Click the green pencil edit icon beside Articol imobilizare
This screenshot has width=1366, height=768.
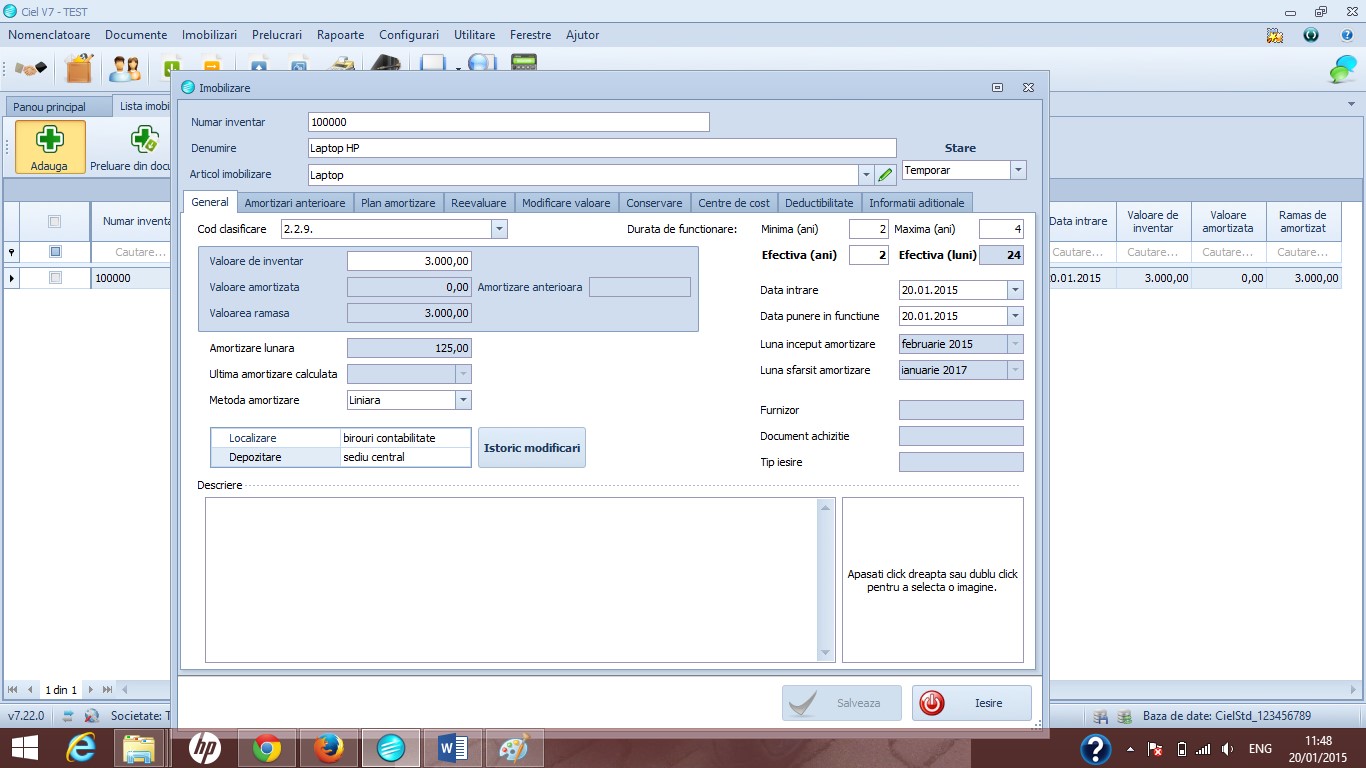pyautogui.click(x=885, y=175)
